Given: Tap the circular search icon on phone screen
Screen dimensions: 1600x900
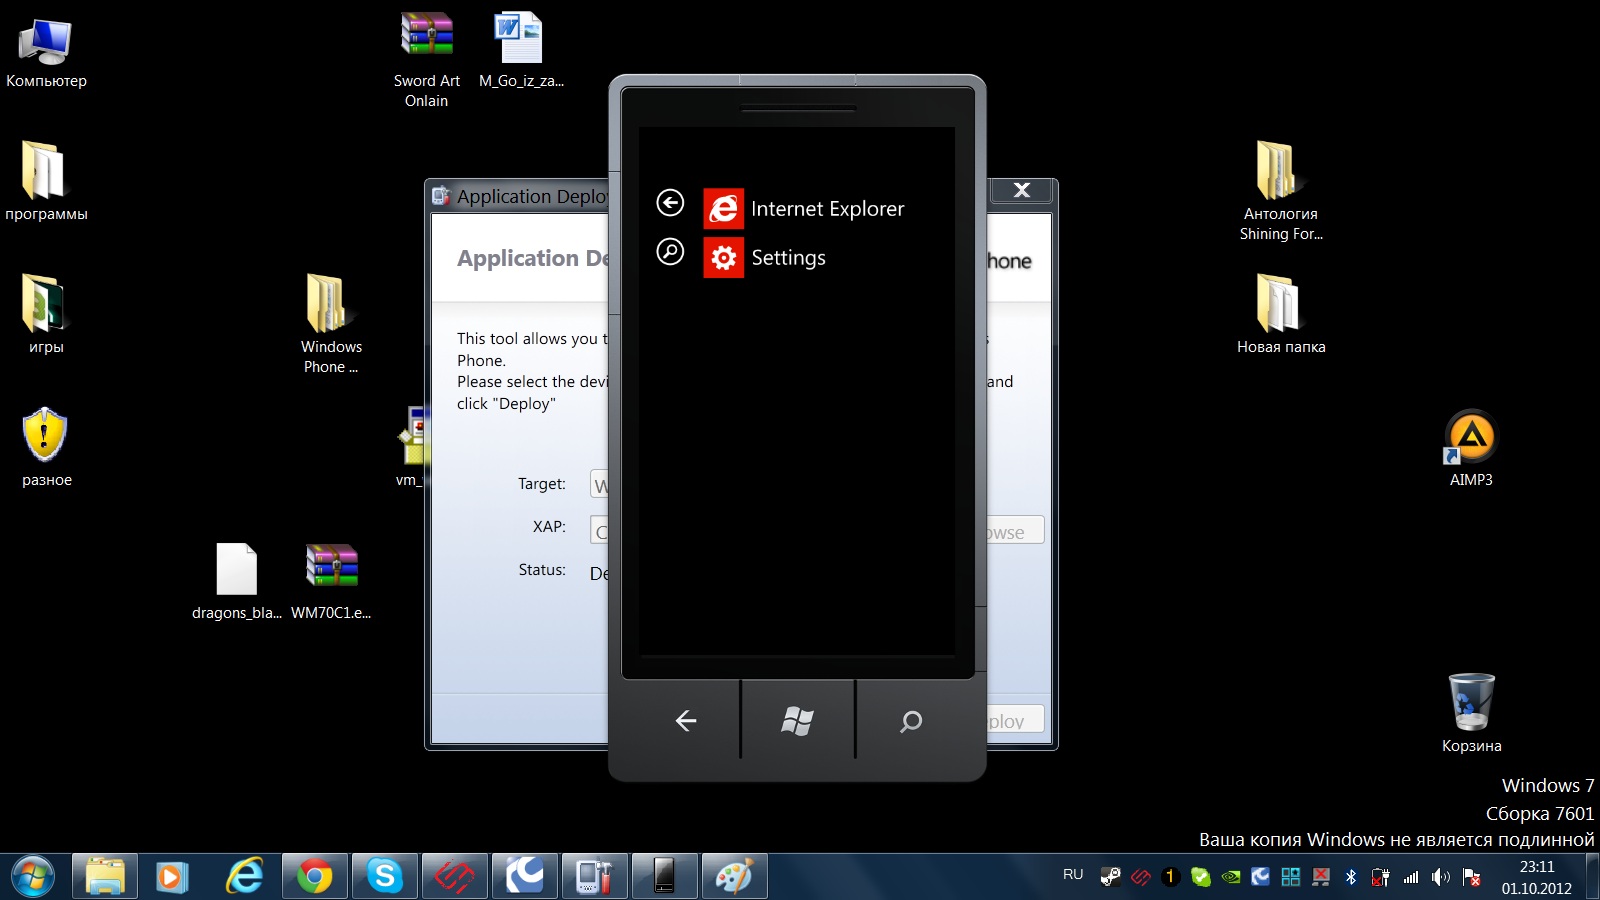Looking at the screenshot, I should pyautogui.click(x=670, y=251).
